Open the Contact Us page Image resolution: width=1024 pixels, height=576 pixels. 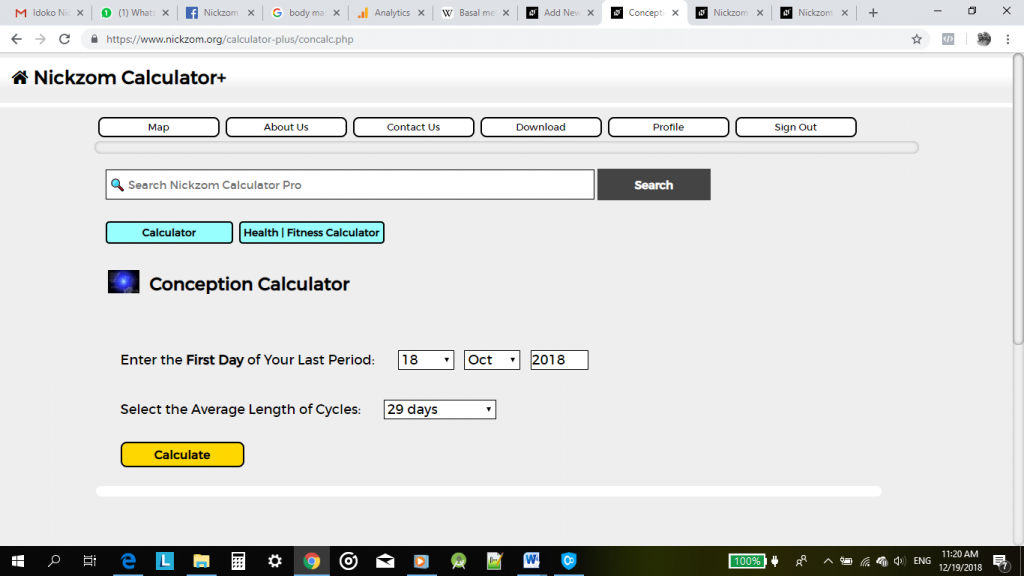[413, 127]
